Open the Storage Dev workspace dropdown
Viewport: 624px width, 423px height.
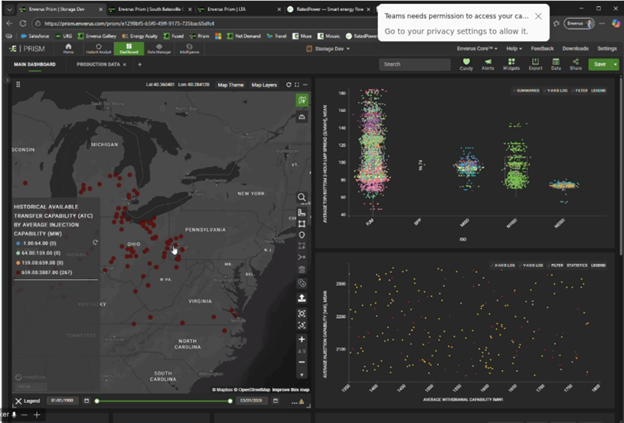click(x=328, y=49)
